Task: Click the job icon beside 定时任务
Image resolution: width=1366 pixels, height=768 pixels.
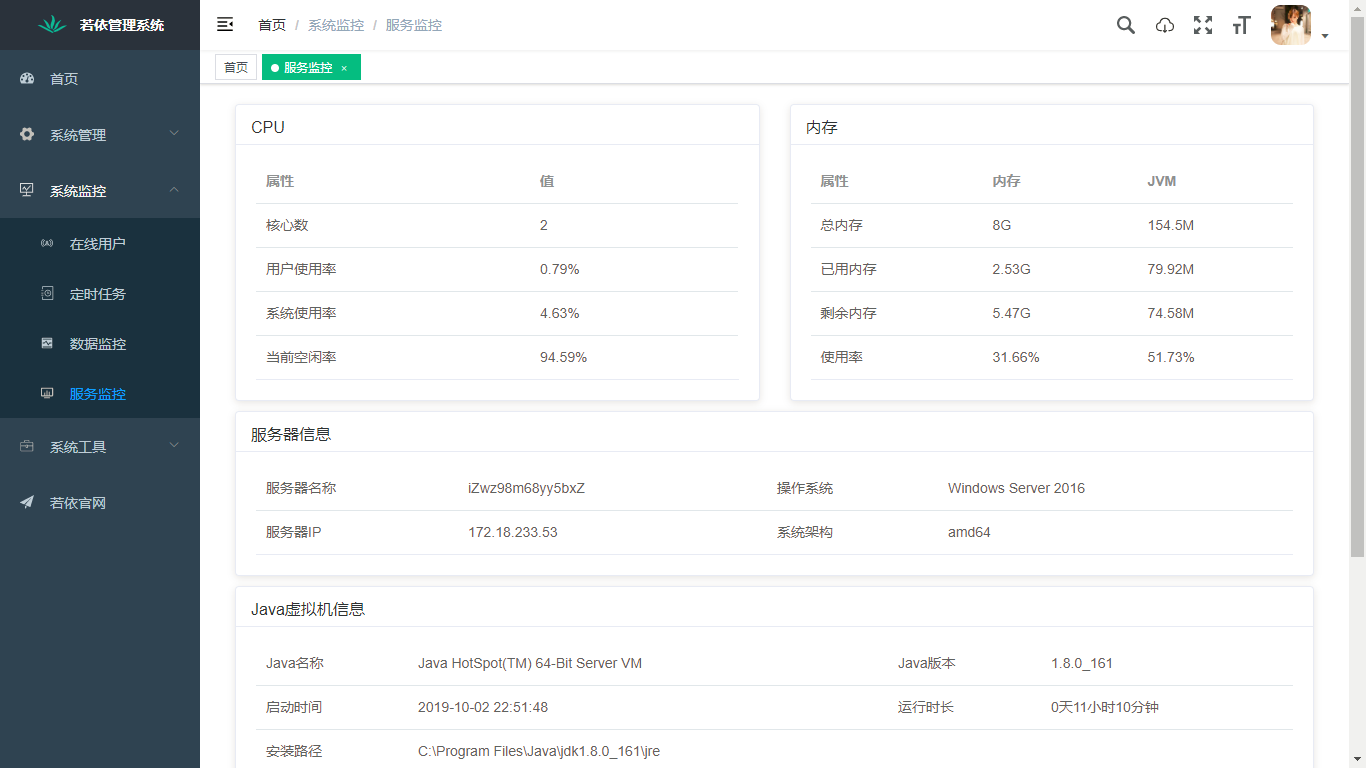Action: point(47,294)
